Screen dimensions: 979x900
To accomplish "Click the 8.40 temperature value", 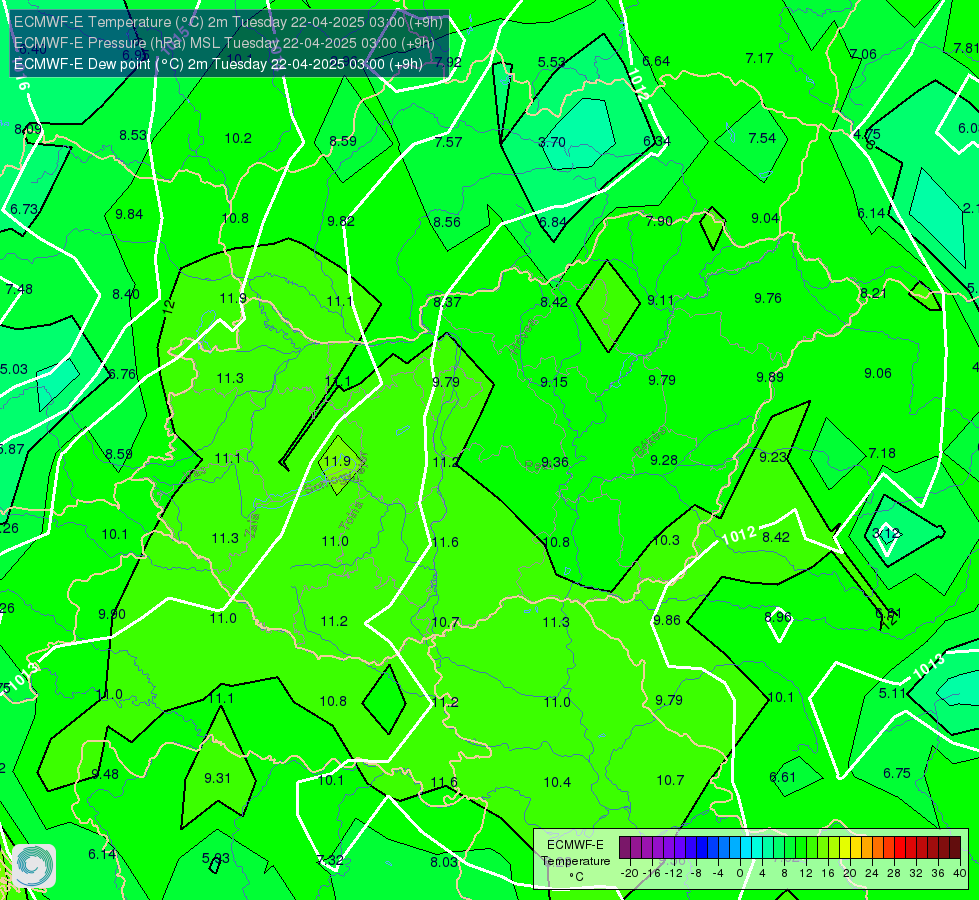I will pos(126,294).
